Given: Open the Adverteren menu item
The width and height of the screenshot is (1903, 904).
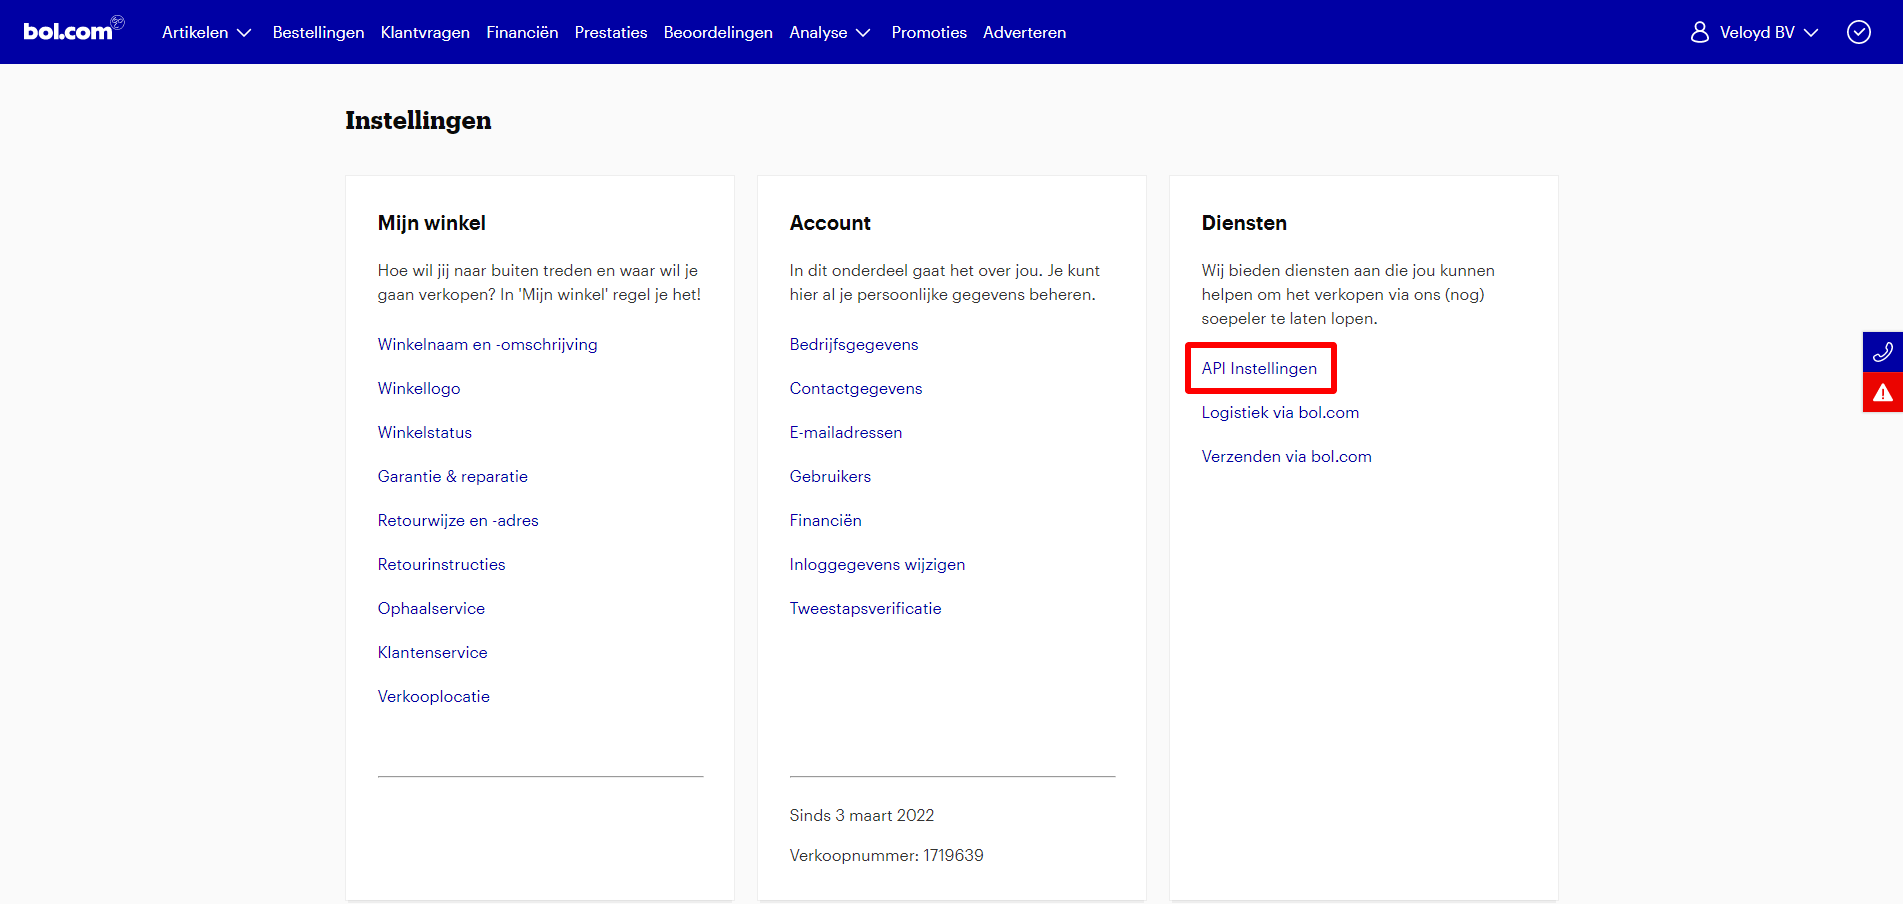Looking at the screenshot, I should pyautogui.click(x=1024, y=32).
